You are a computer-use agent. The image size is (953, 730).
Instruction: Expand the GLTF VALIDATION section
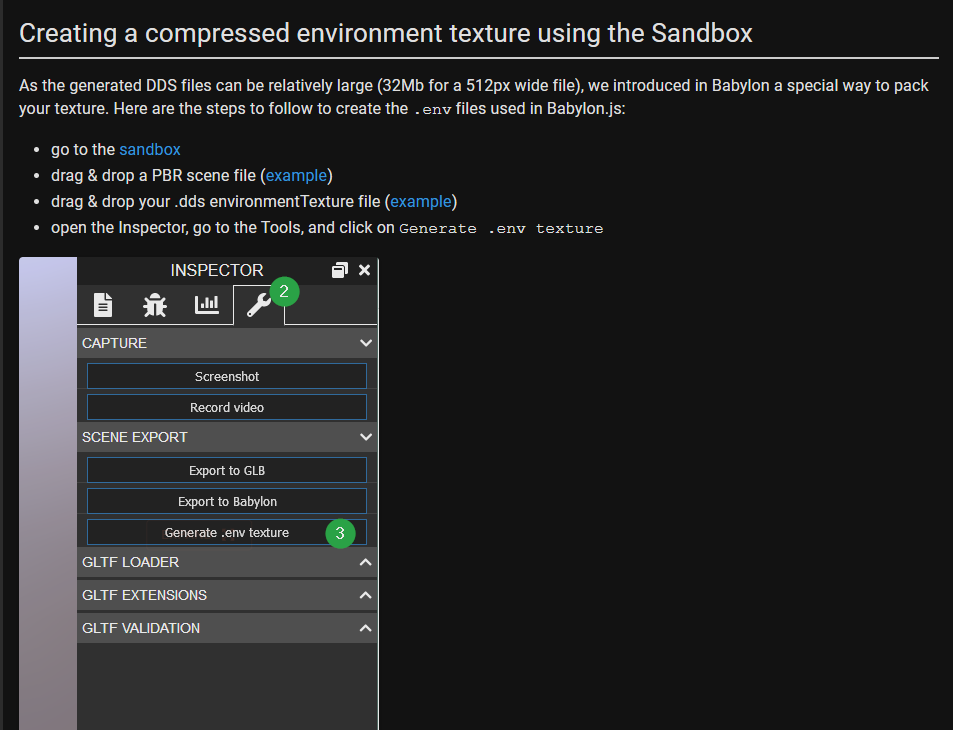(x=227, y=628)
